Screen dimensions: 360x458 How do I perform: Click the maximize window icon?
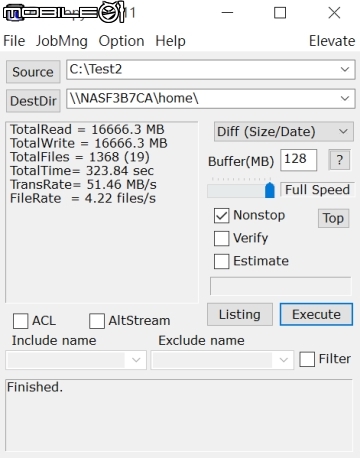(280, 13)
